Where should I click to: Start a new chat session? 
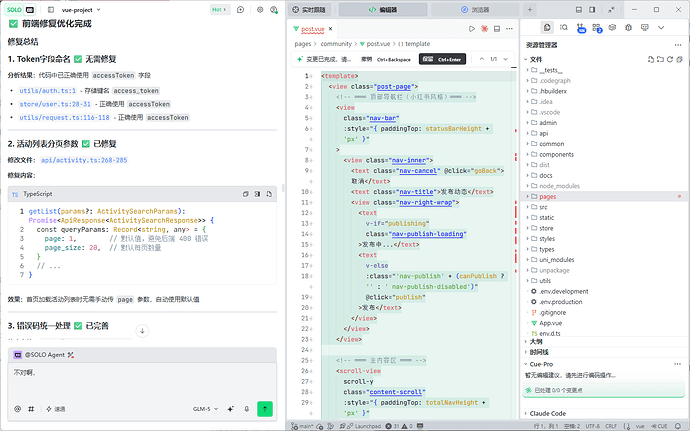(x=241, y=9)
